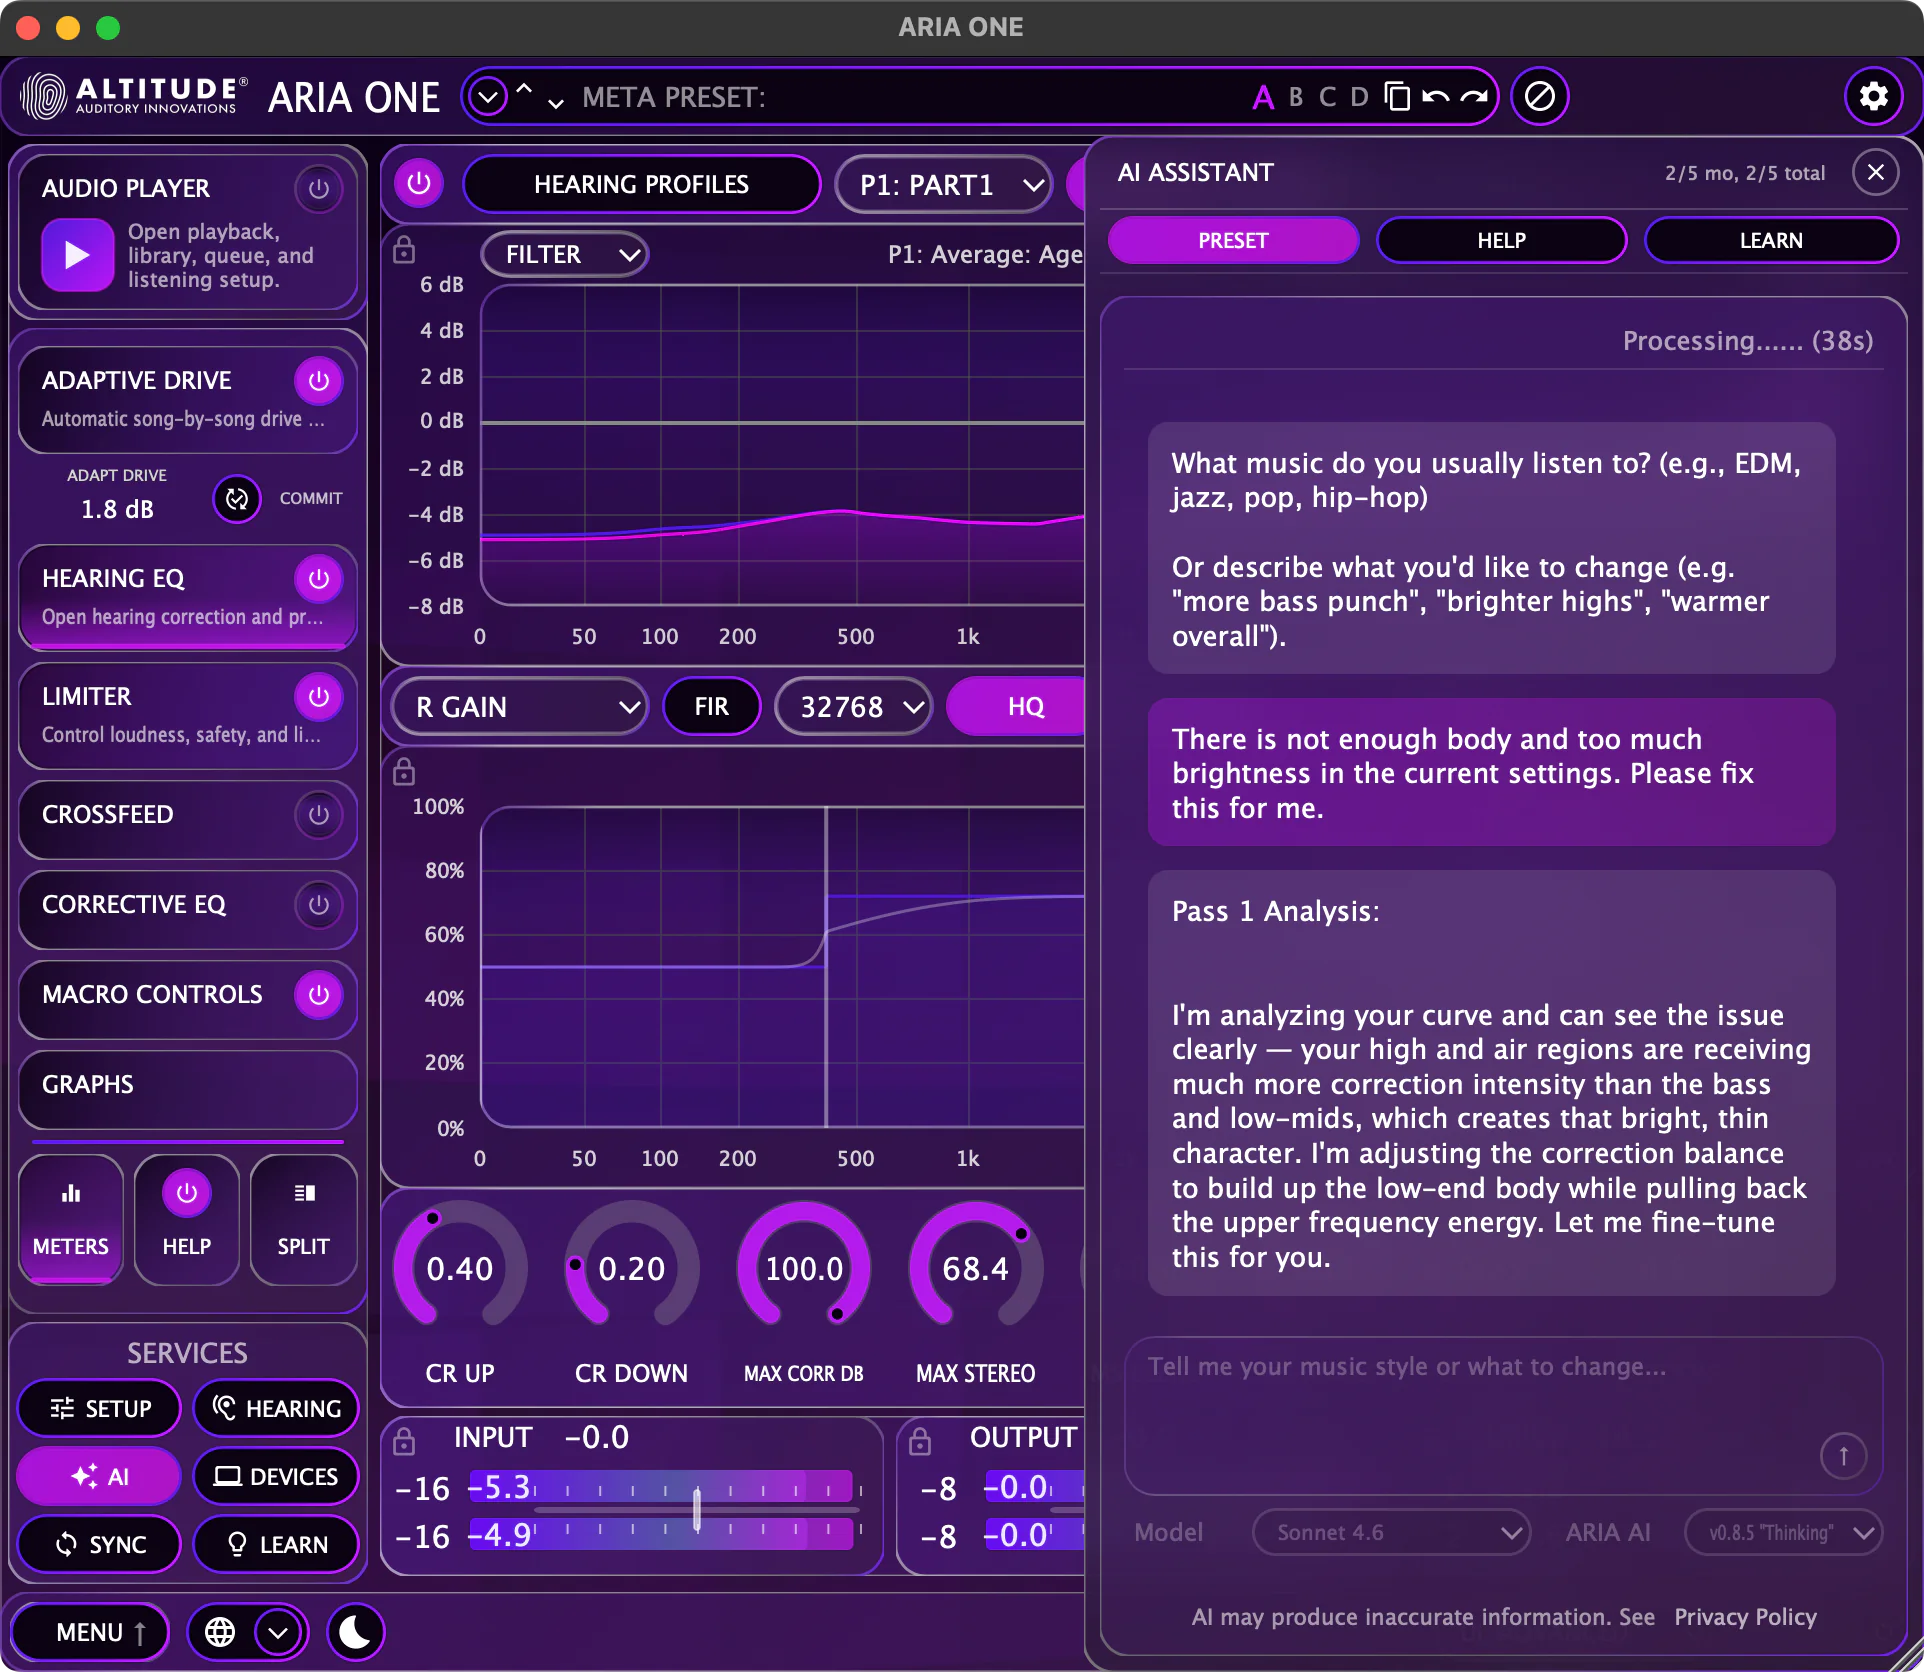Expand the language chevron dropdown

pos(278,1632)
